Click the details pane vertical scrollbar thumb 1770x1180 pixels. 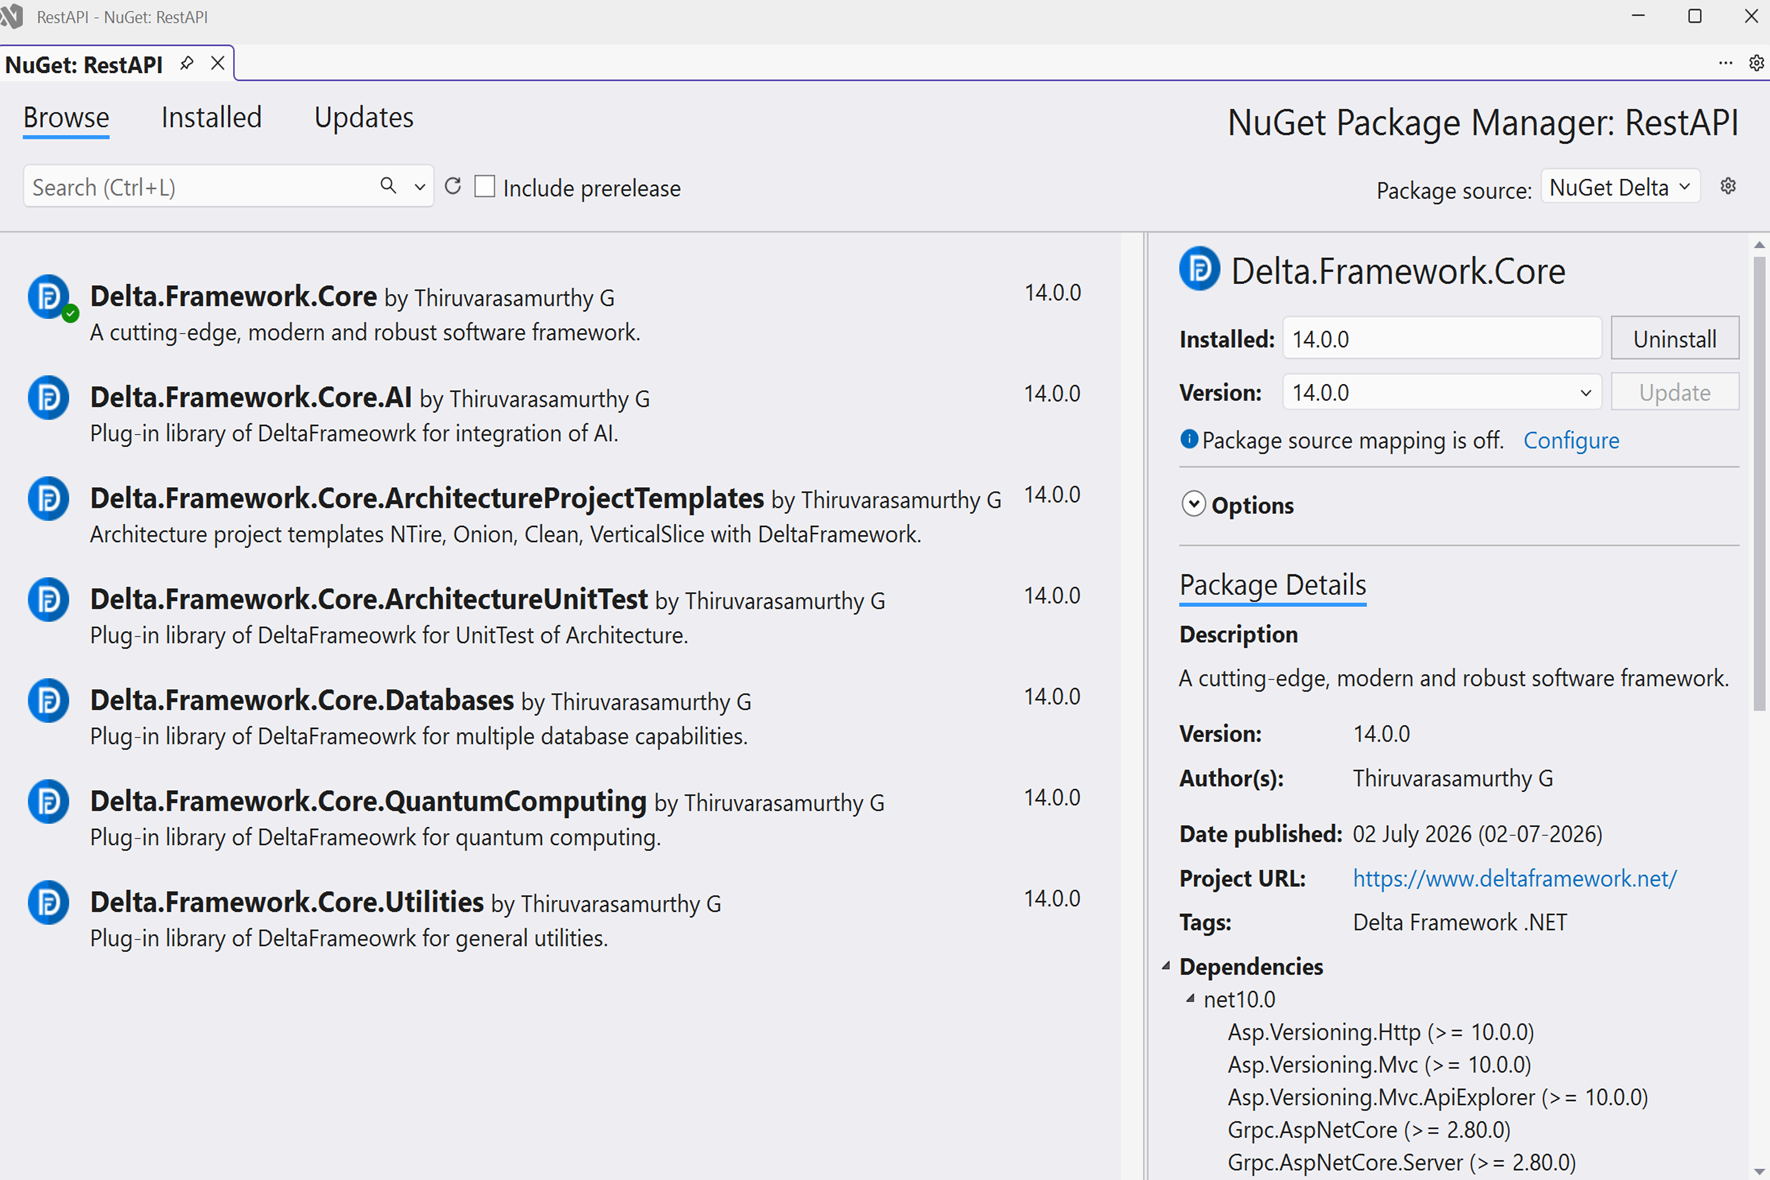coord(1759,485)
